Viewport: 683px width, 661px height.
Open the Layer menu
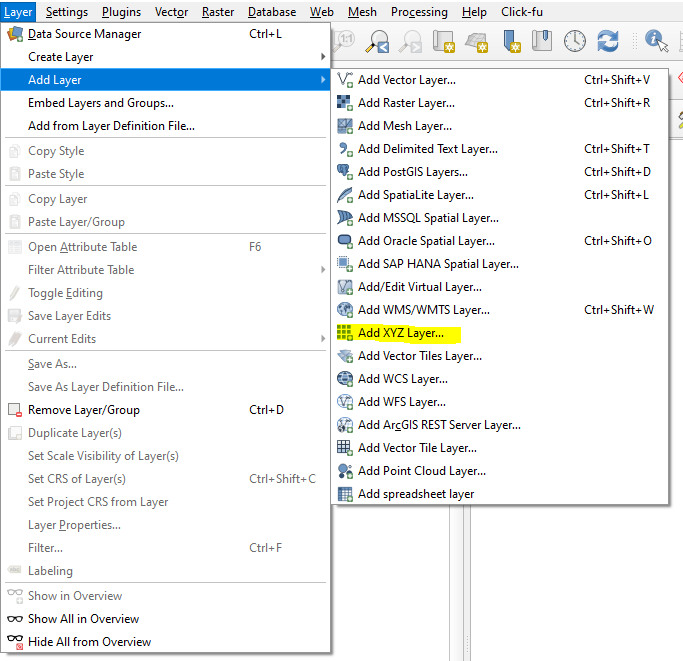tap(18, 12)
